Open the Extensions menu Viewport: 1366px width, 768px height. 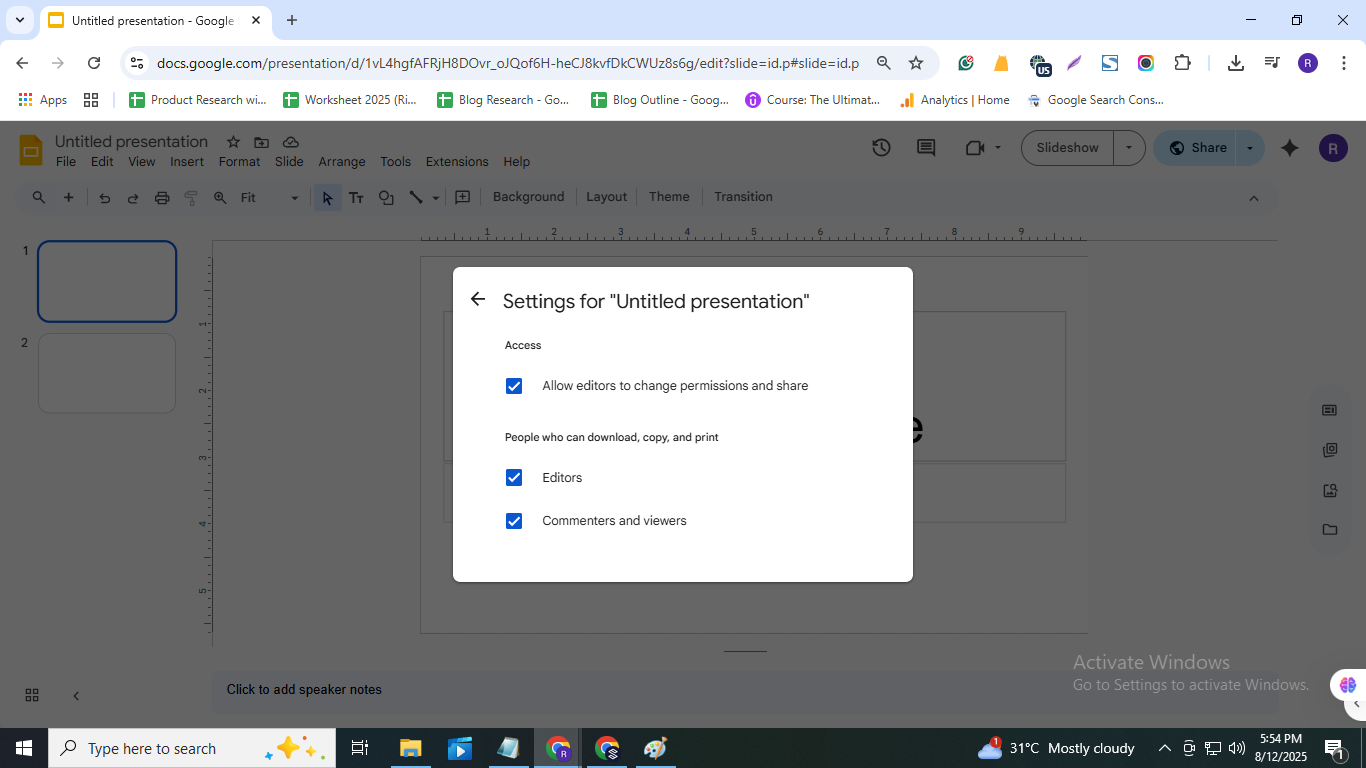tap(457, 162)
